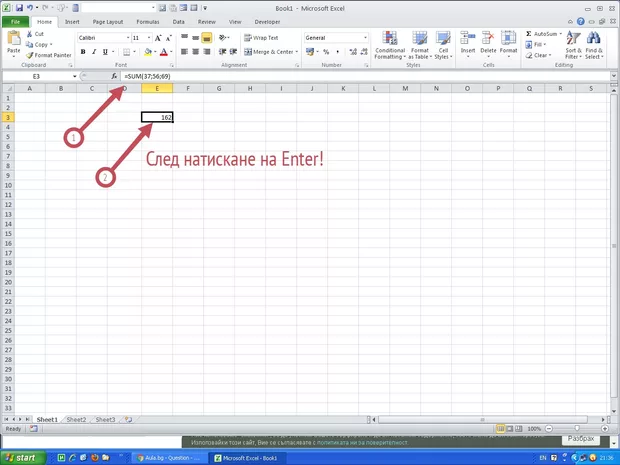Click the green File button
This screenshot has width=620, height=465.
click(x=15, y=20)
